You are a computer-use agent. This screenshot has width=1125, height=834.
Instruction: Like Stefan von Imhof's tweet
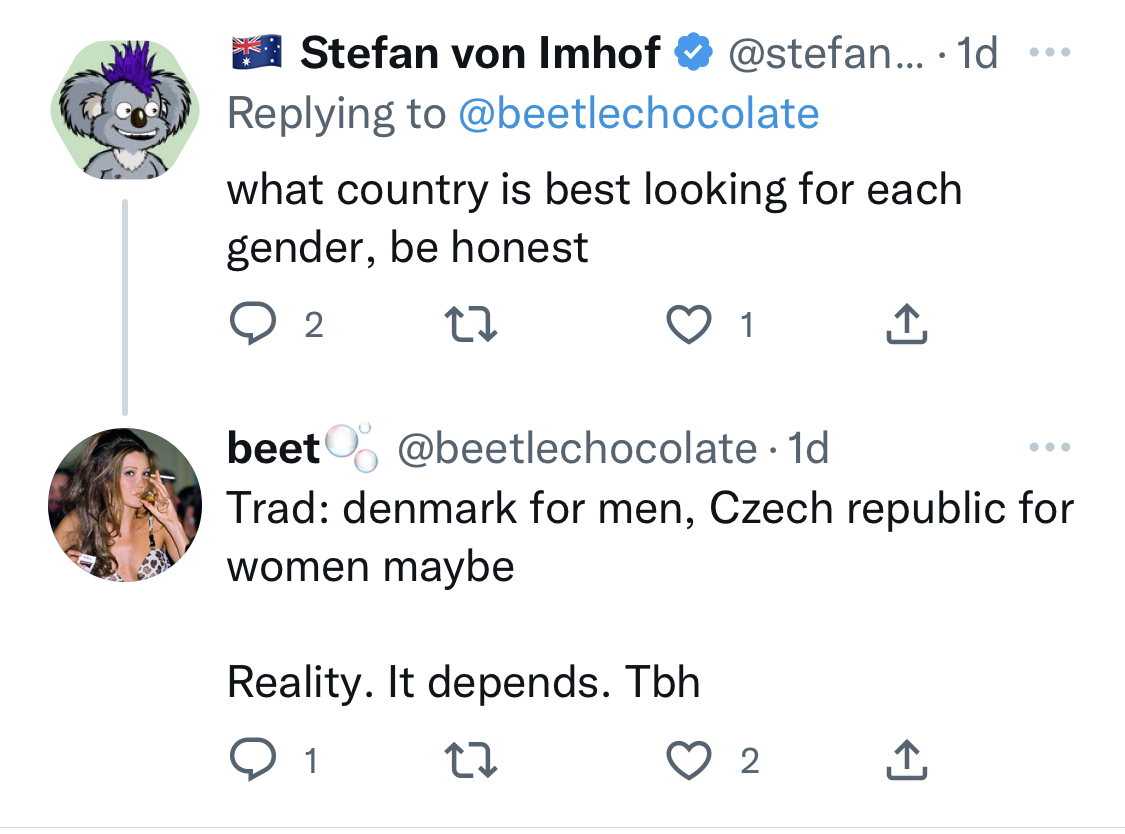click(689, 324)
